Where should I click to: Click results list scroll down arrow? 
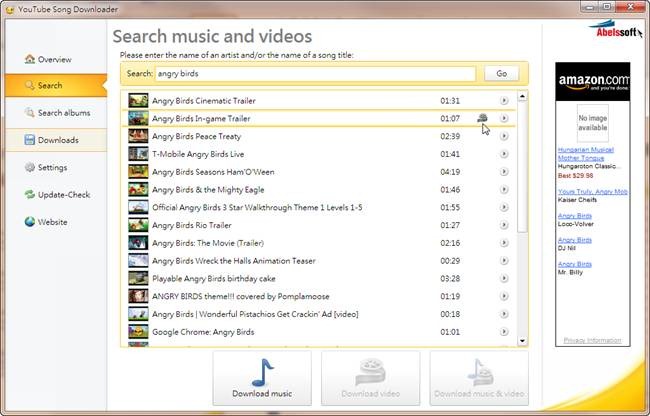(x=522, y=341)
